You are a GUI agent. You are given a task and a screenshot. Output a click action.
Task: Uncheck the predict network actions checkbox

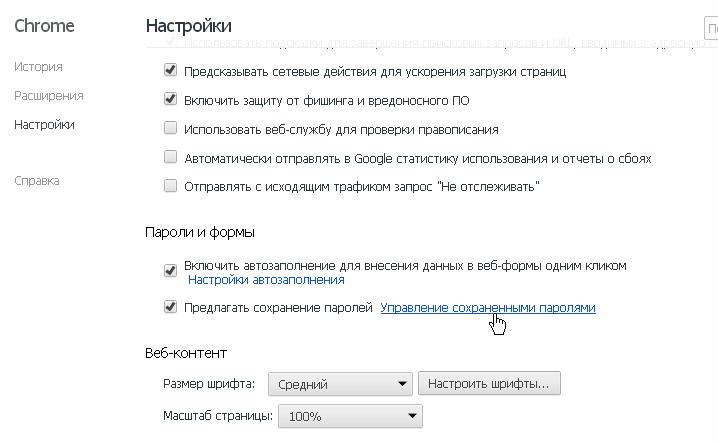[170, 72]
